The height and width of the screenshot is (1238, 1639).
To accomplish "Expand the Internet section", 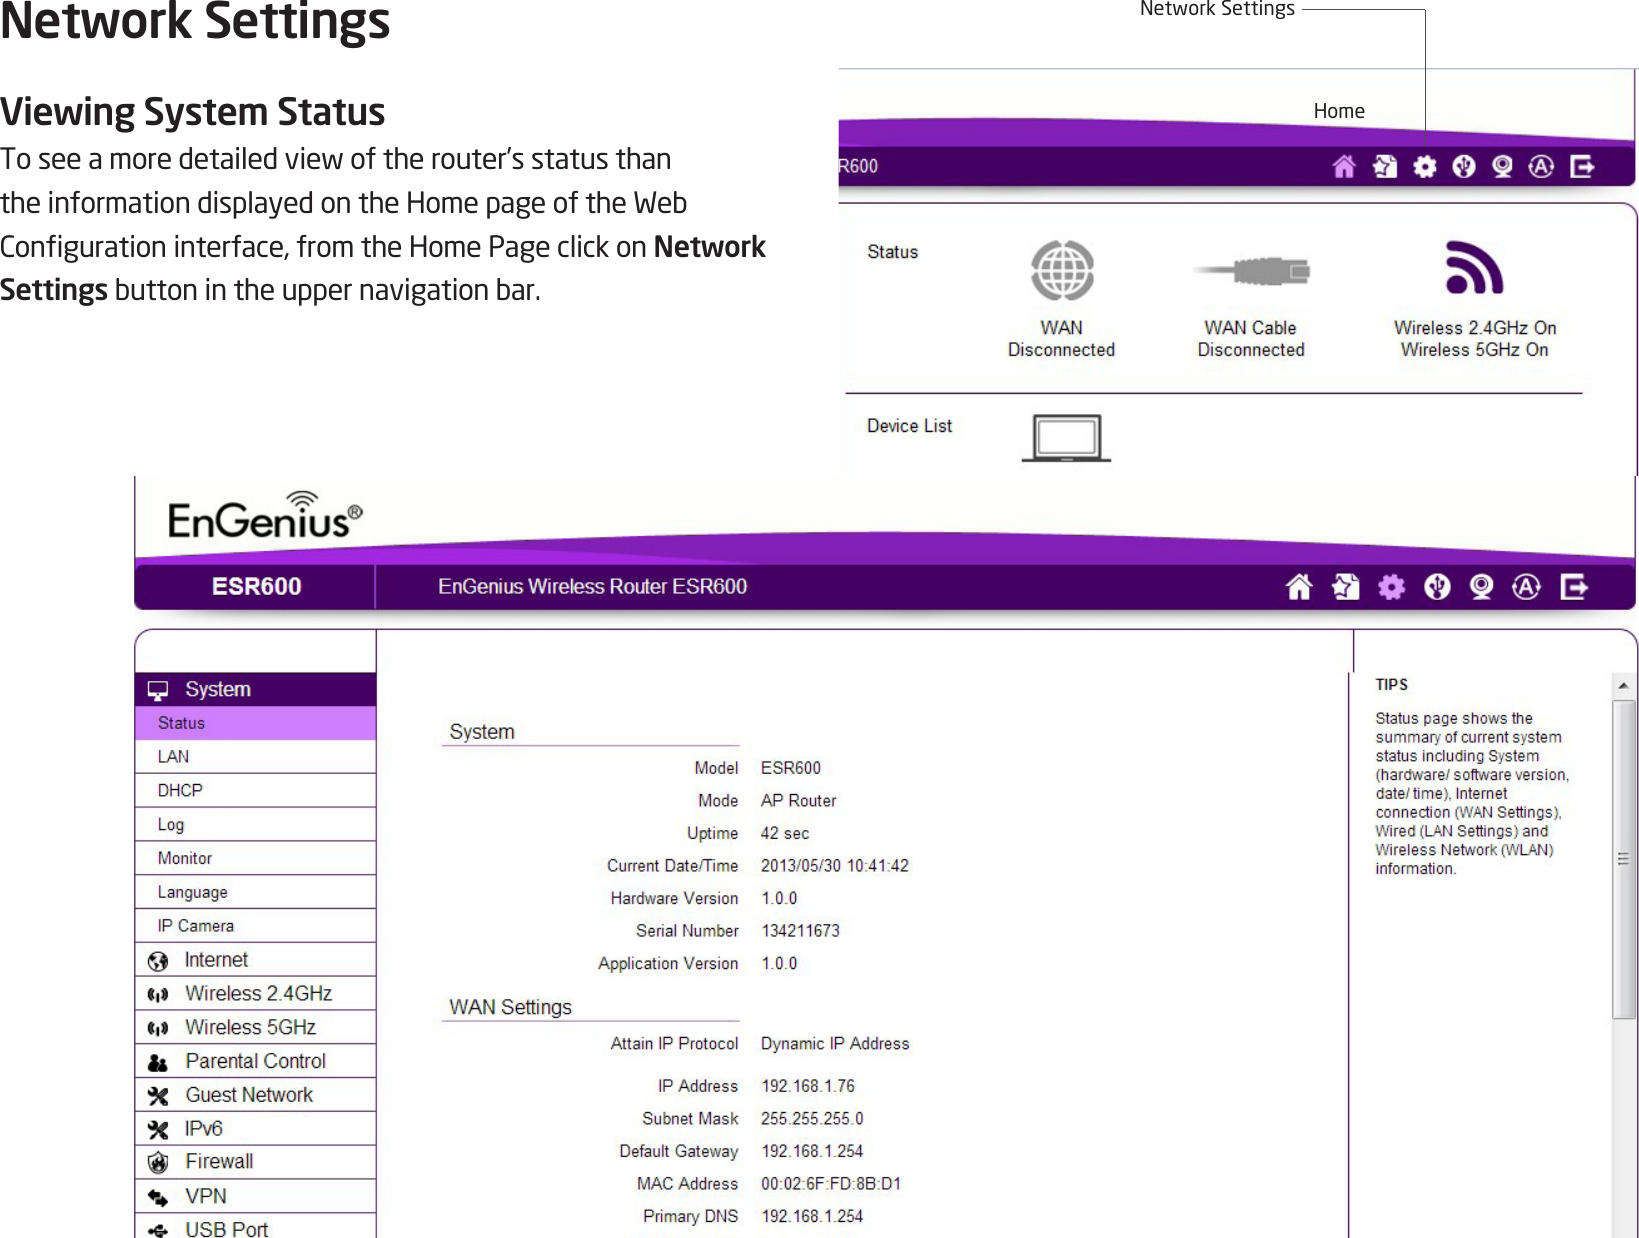I will (x=255, y=960).
